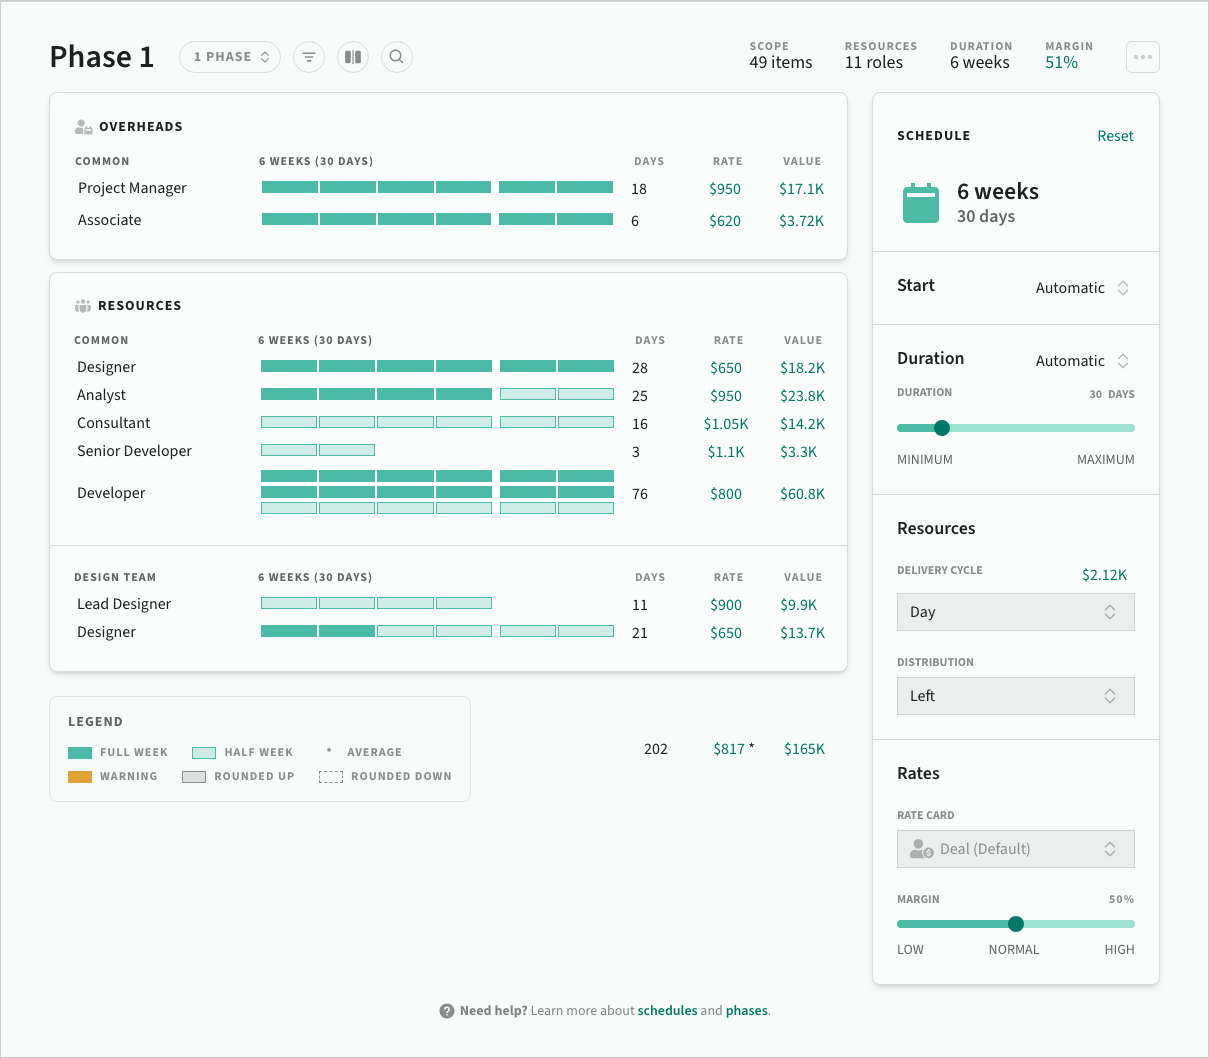Open the schedules help link
1209x1058 pixels.
click(667, 1011)
